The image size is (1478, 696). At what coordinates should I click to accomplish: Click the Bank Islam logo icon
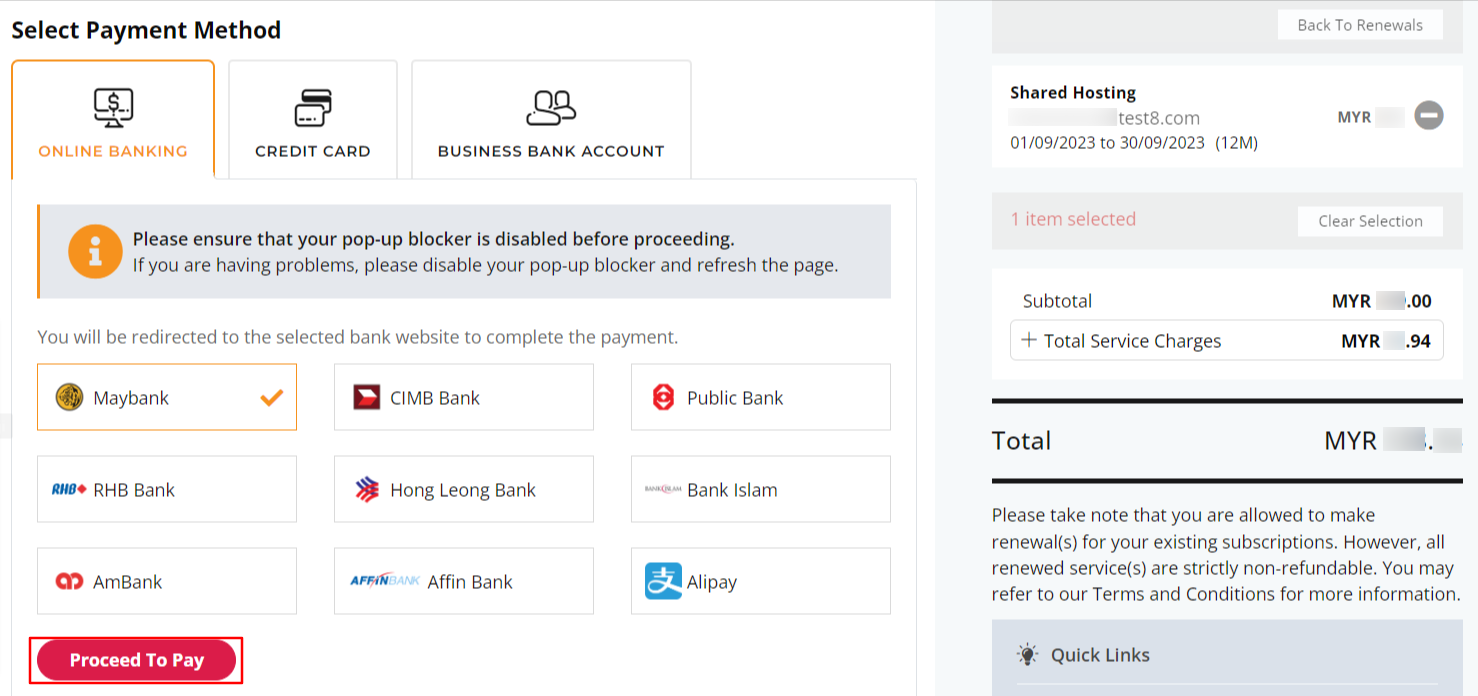coord(663,489)
